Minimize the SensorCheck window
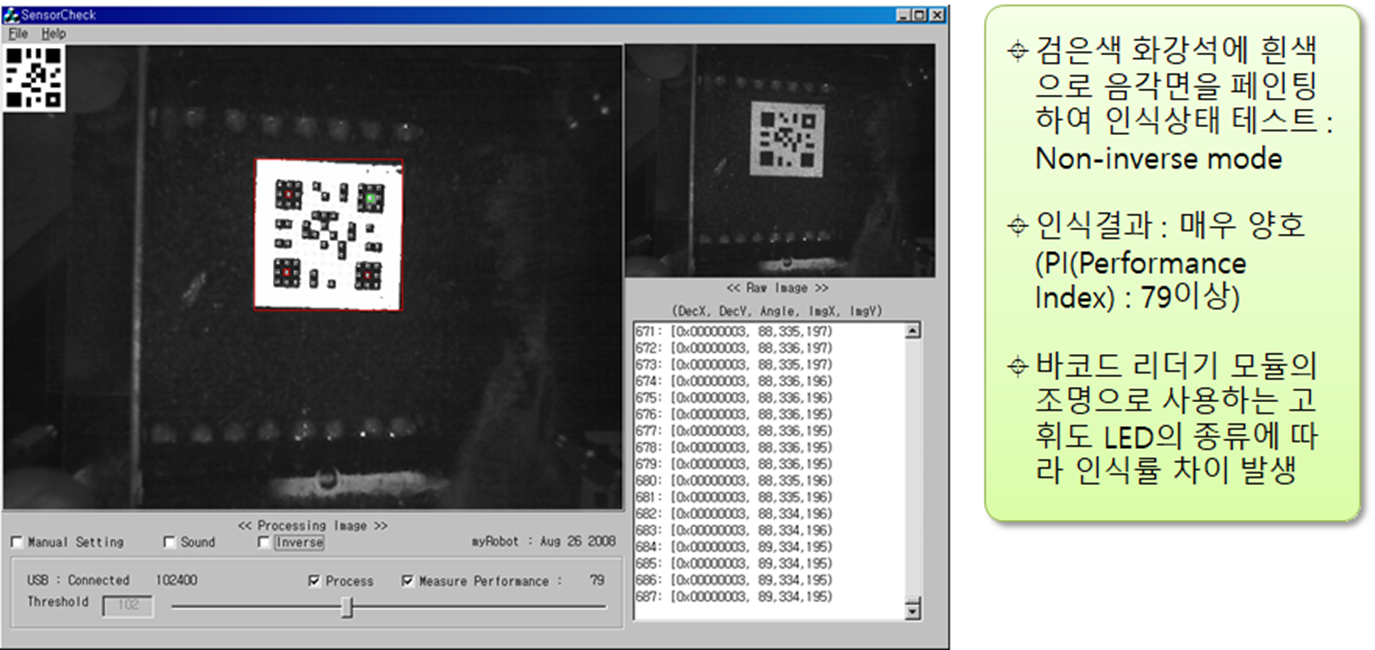The image size is (1375, 650). pyautogui.click(x=903, y=16)
